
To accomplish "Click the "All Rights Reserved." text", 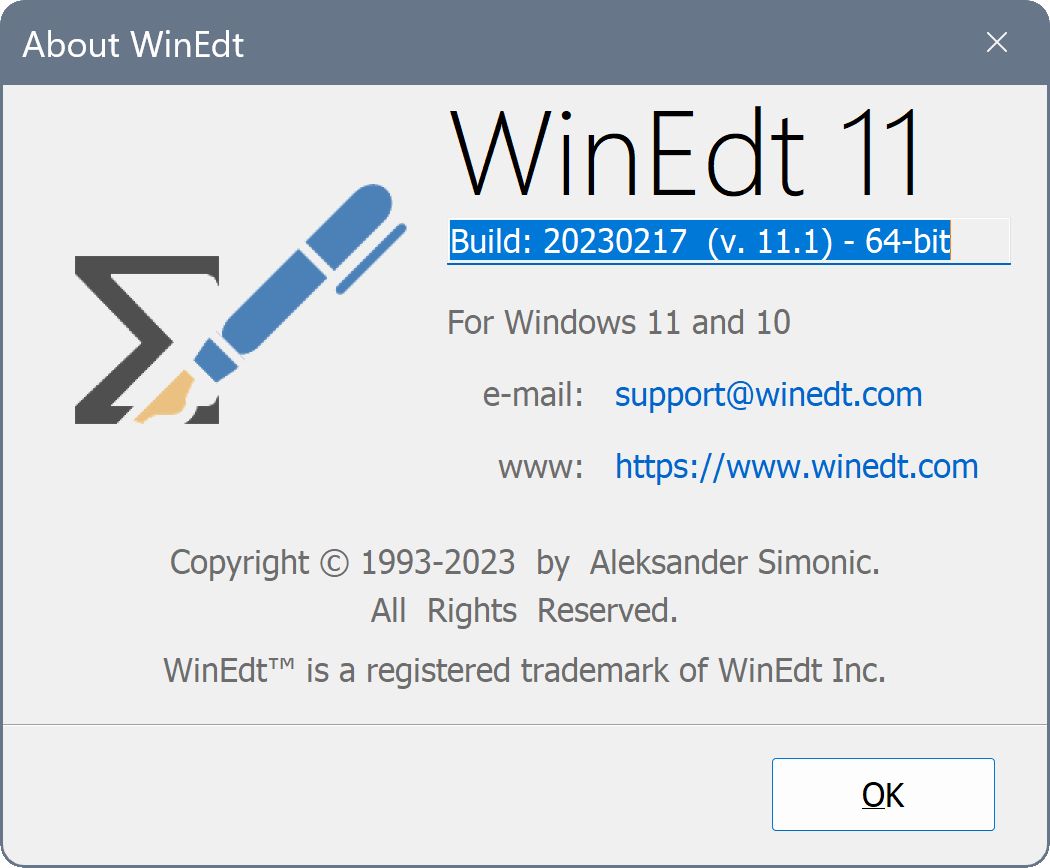I will pyautogui.click(x=524, y=611).
